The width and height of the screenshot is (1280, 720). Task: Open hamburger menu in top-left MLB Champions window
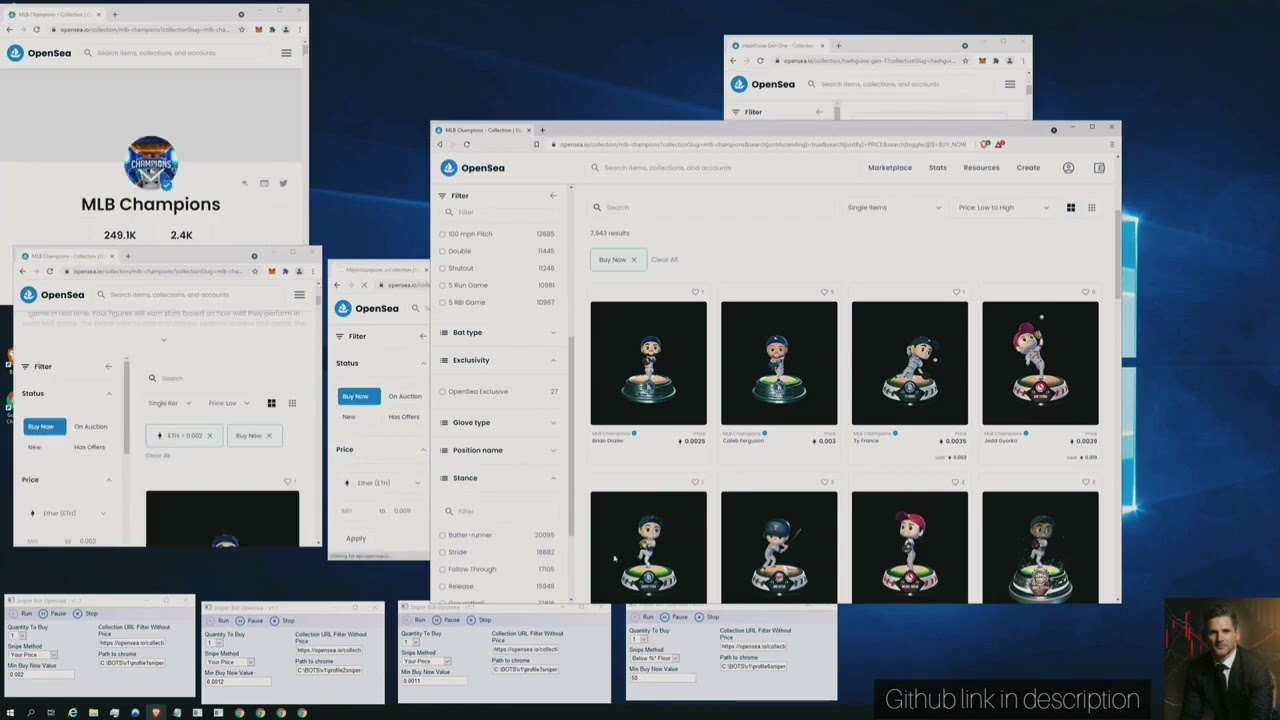(x=286, y=53)
